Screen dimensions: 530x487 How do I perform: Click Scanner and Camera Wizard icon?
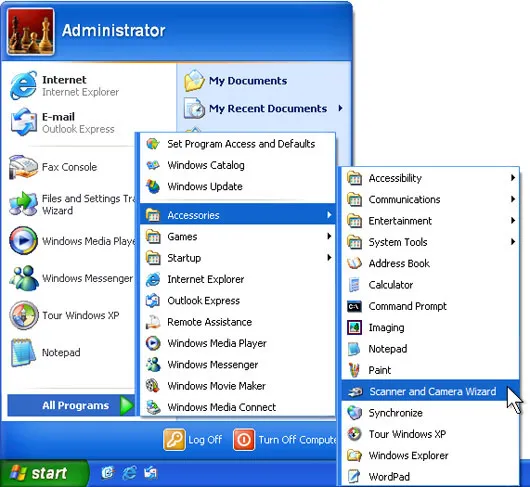[355, 392]
